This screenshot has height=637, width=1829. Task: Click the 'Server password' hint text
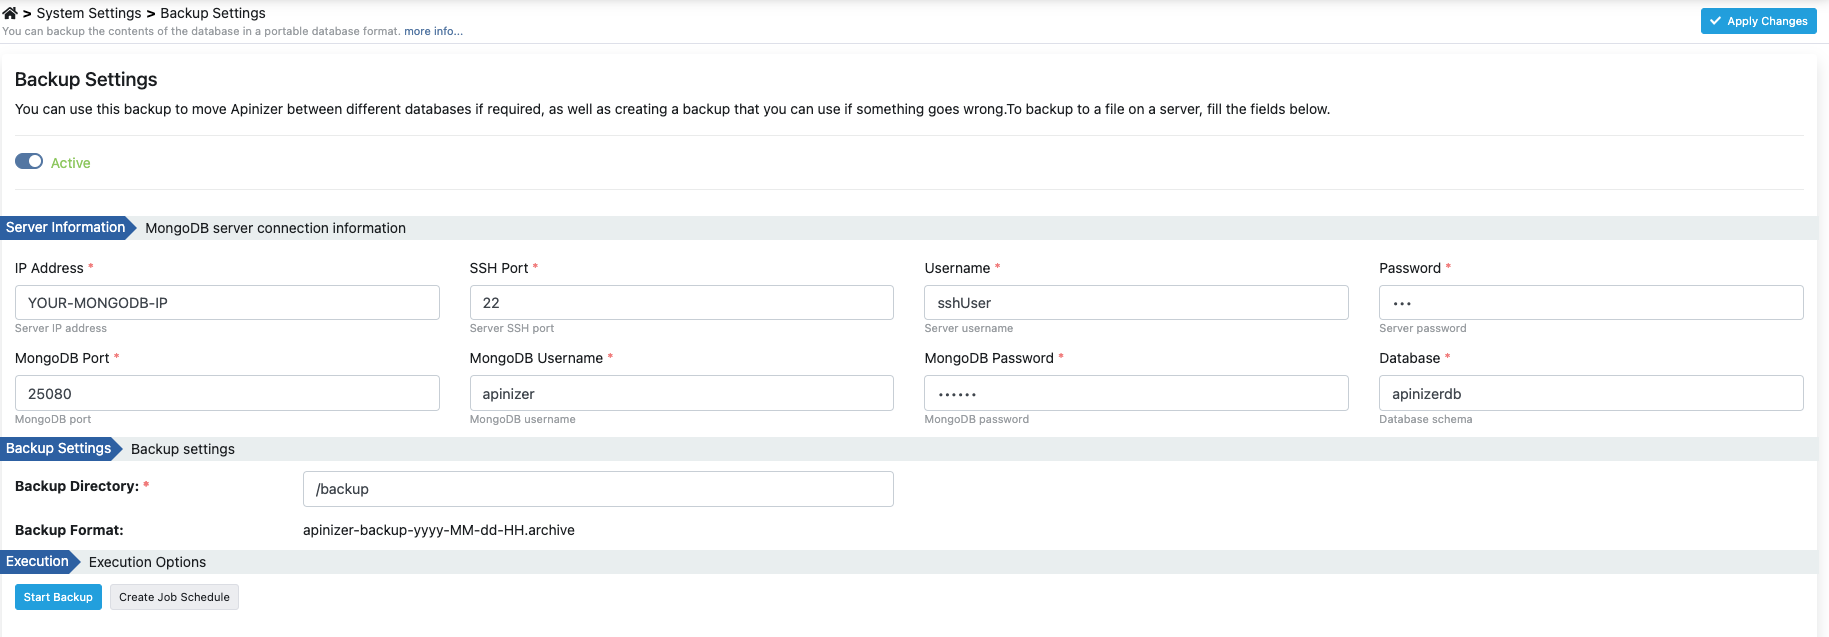(1423, 328)
